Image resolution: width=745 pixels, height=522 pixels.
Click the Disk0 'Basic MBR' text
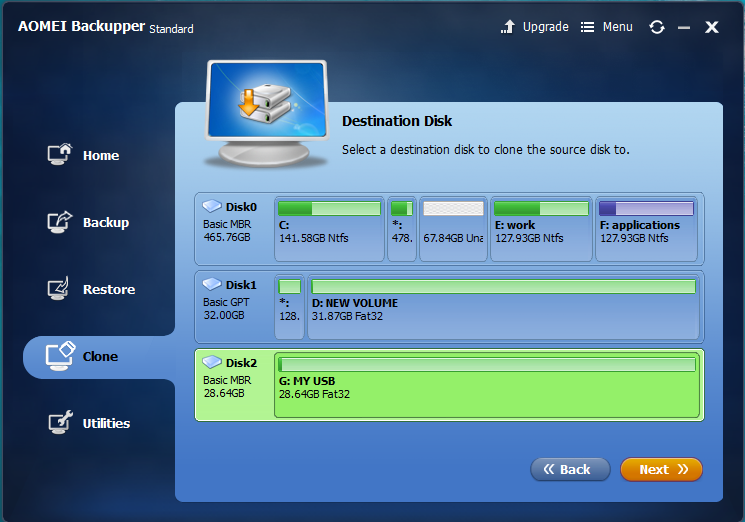[227, 224]
